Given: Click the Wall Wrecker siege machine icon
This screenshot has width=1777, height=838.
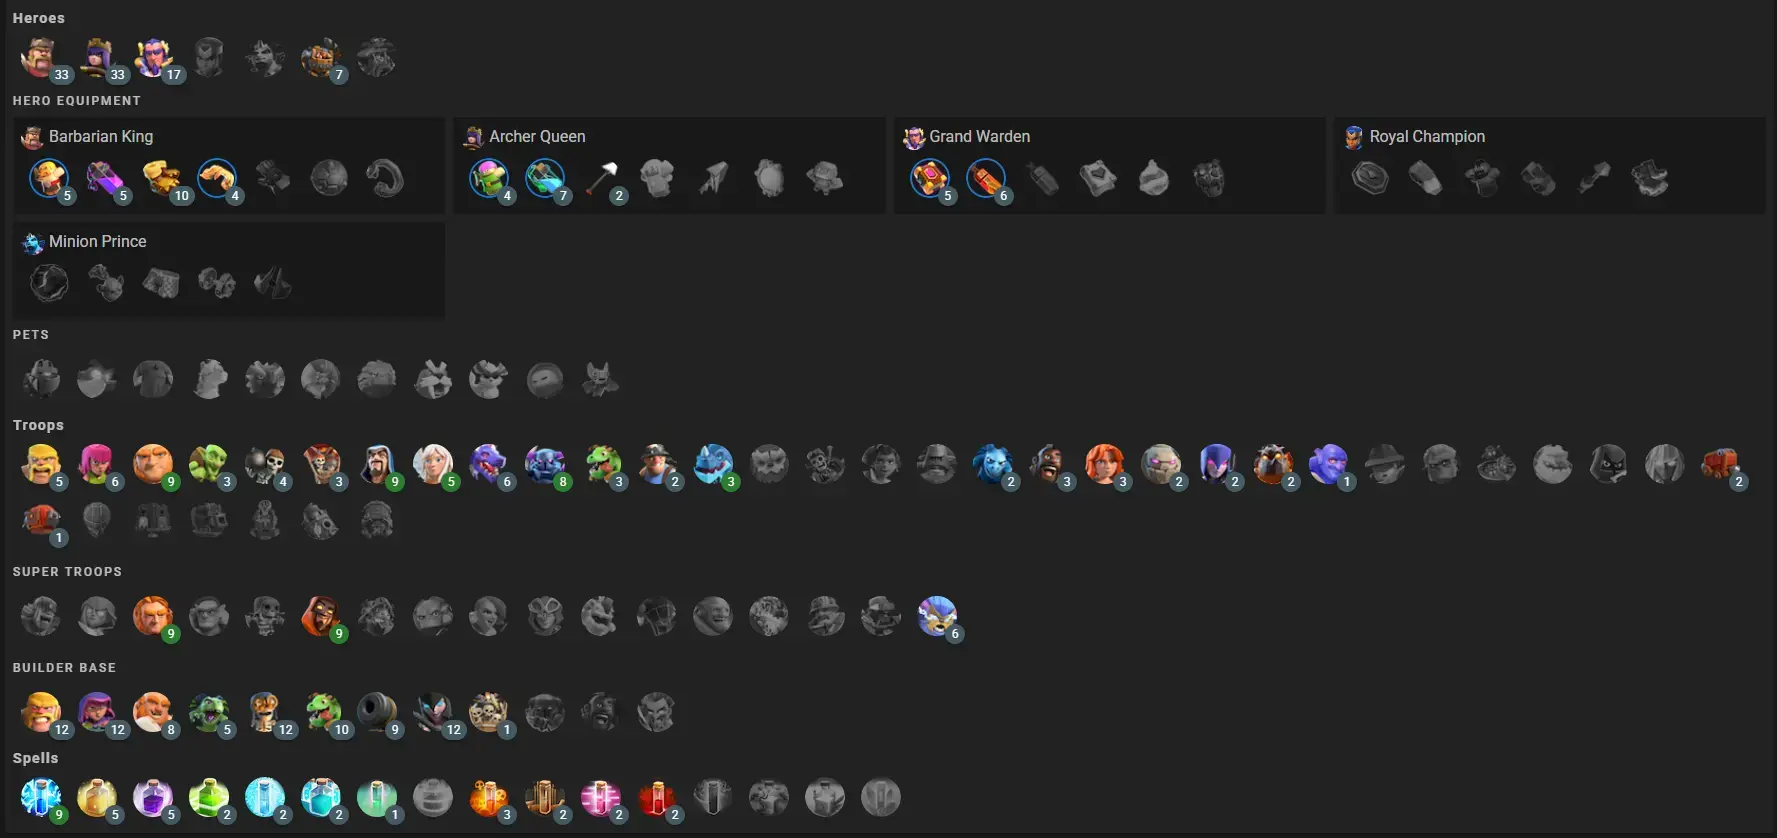Looking at the screenshot, I should 1721,464.
